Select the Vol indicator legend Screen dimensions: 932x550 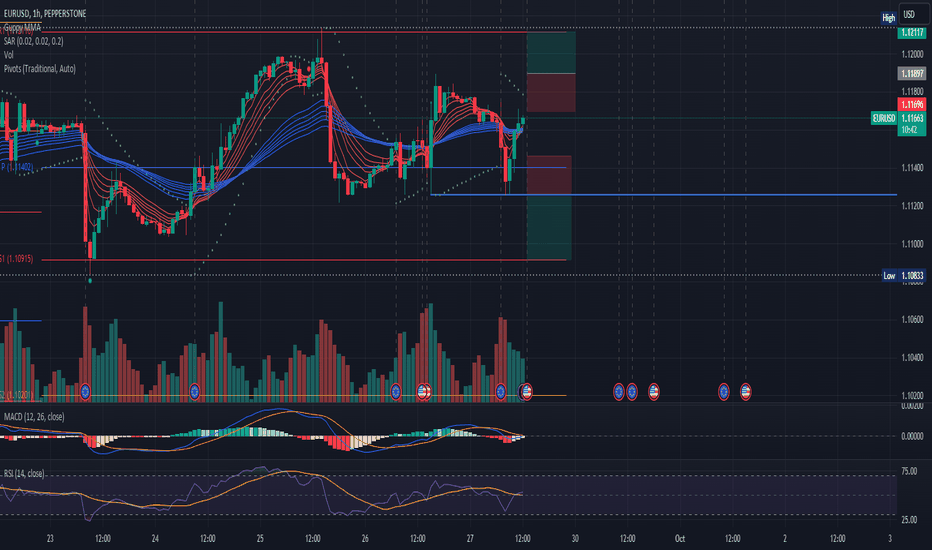pos(8,55)
